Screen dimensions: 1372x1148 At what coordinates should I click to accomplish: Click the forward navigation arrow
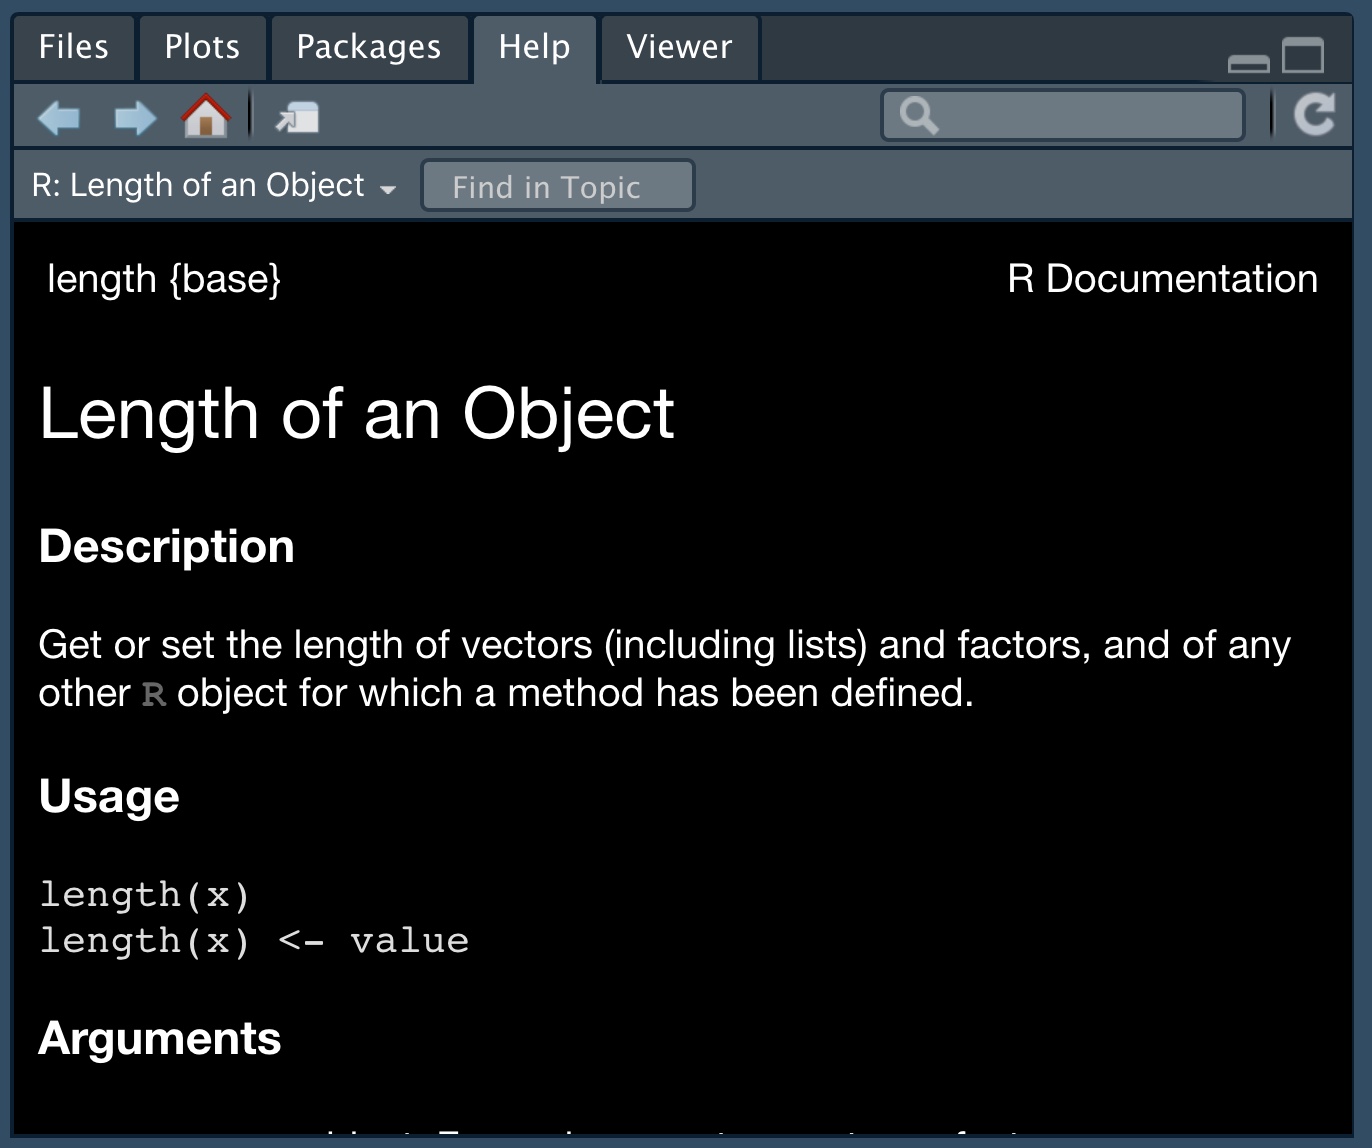(135, 116)
